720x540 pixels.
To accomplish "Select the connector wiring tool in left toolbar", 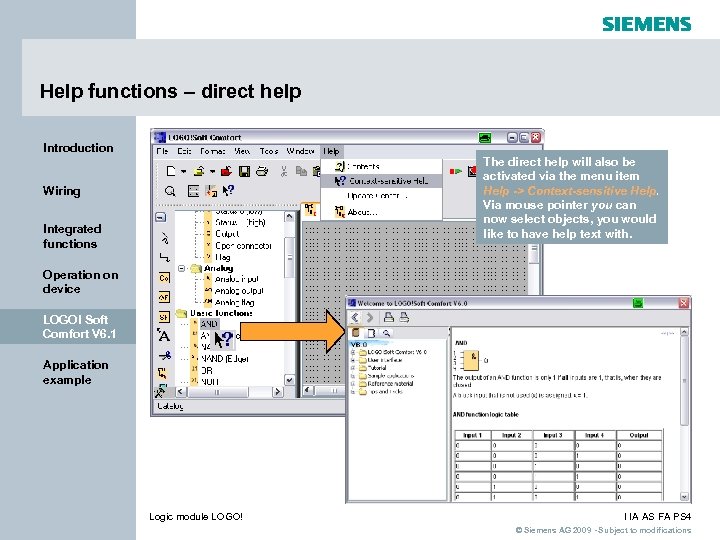I will pyautogui.click(x=164, y=258).
